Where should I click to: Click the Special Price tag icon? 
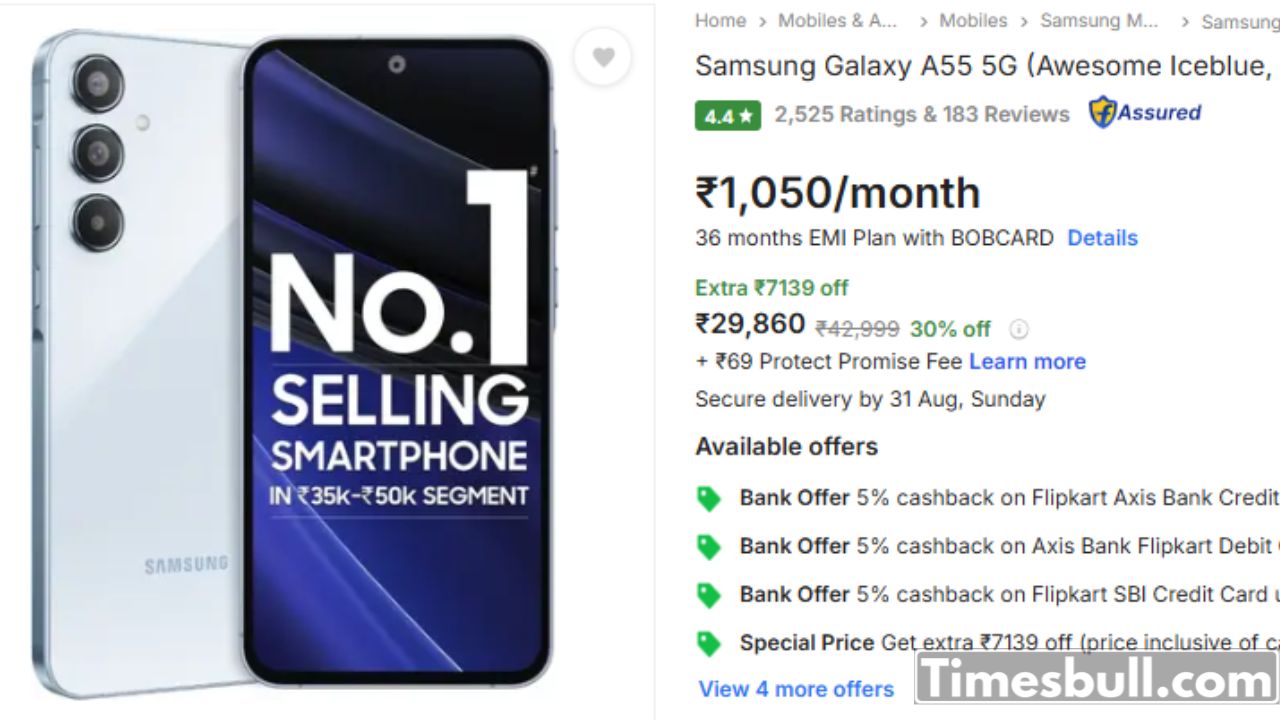(x=709, y=643)
